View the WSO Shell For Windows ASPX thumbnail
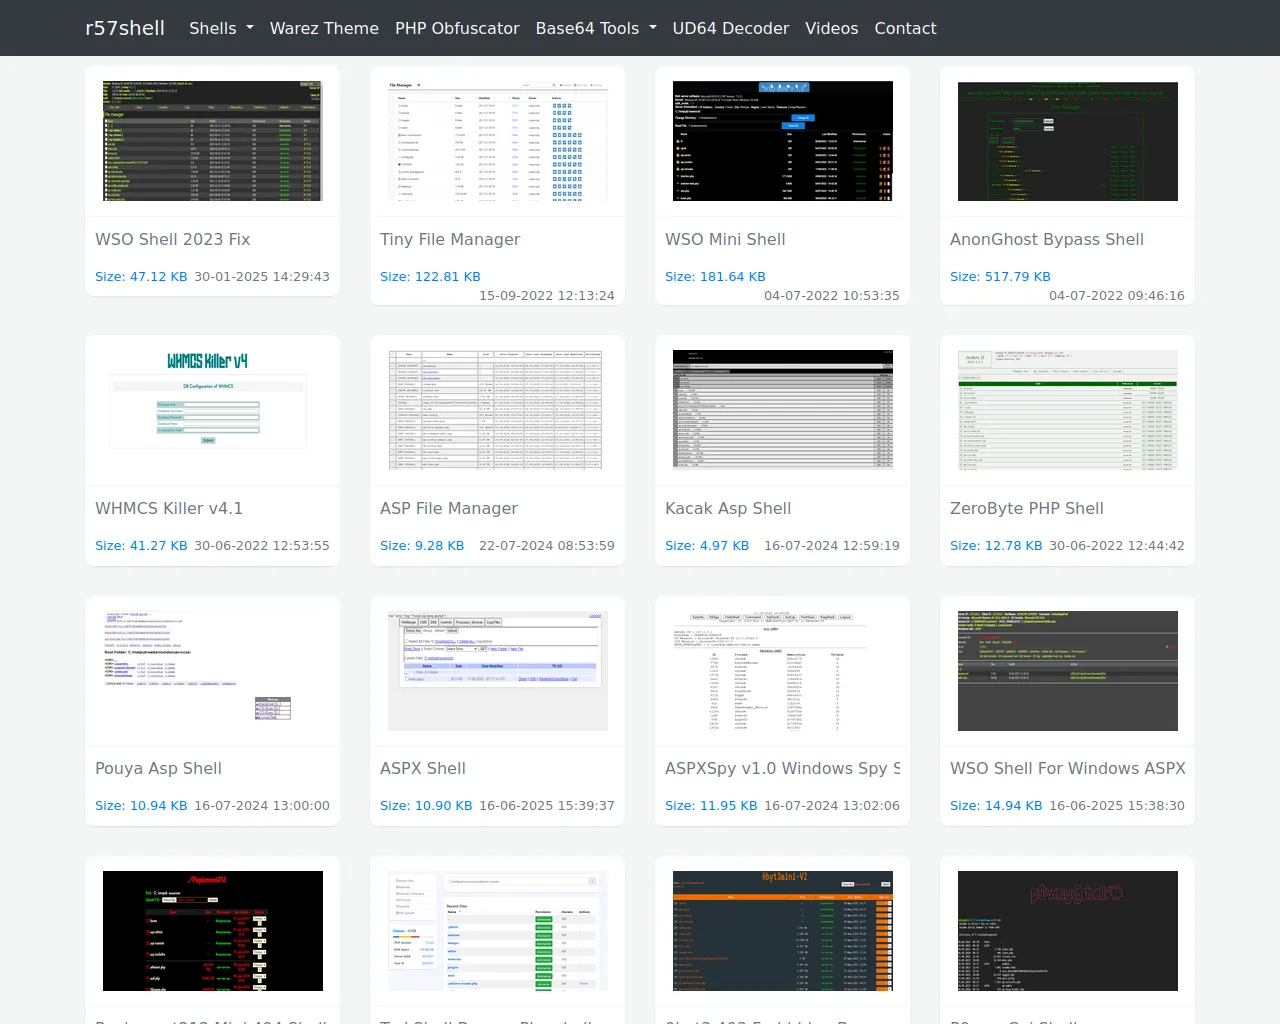This screenshot has height=1024, width=1280. pos(1068,671)
